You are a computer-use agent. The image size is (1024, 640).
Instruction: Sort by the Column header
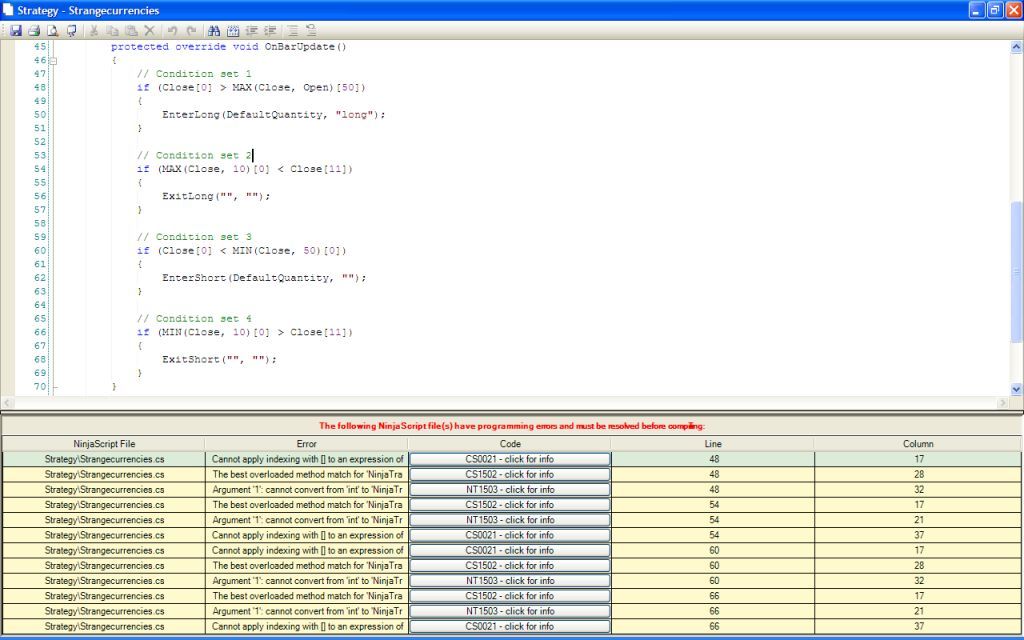pos(918,443)
